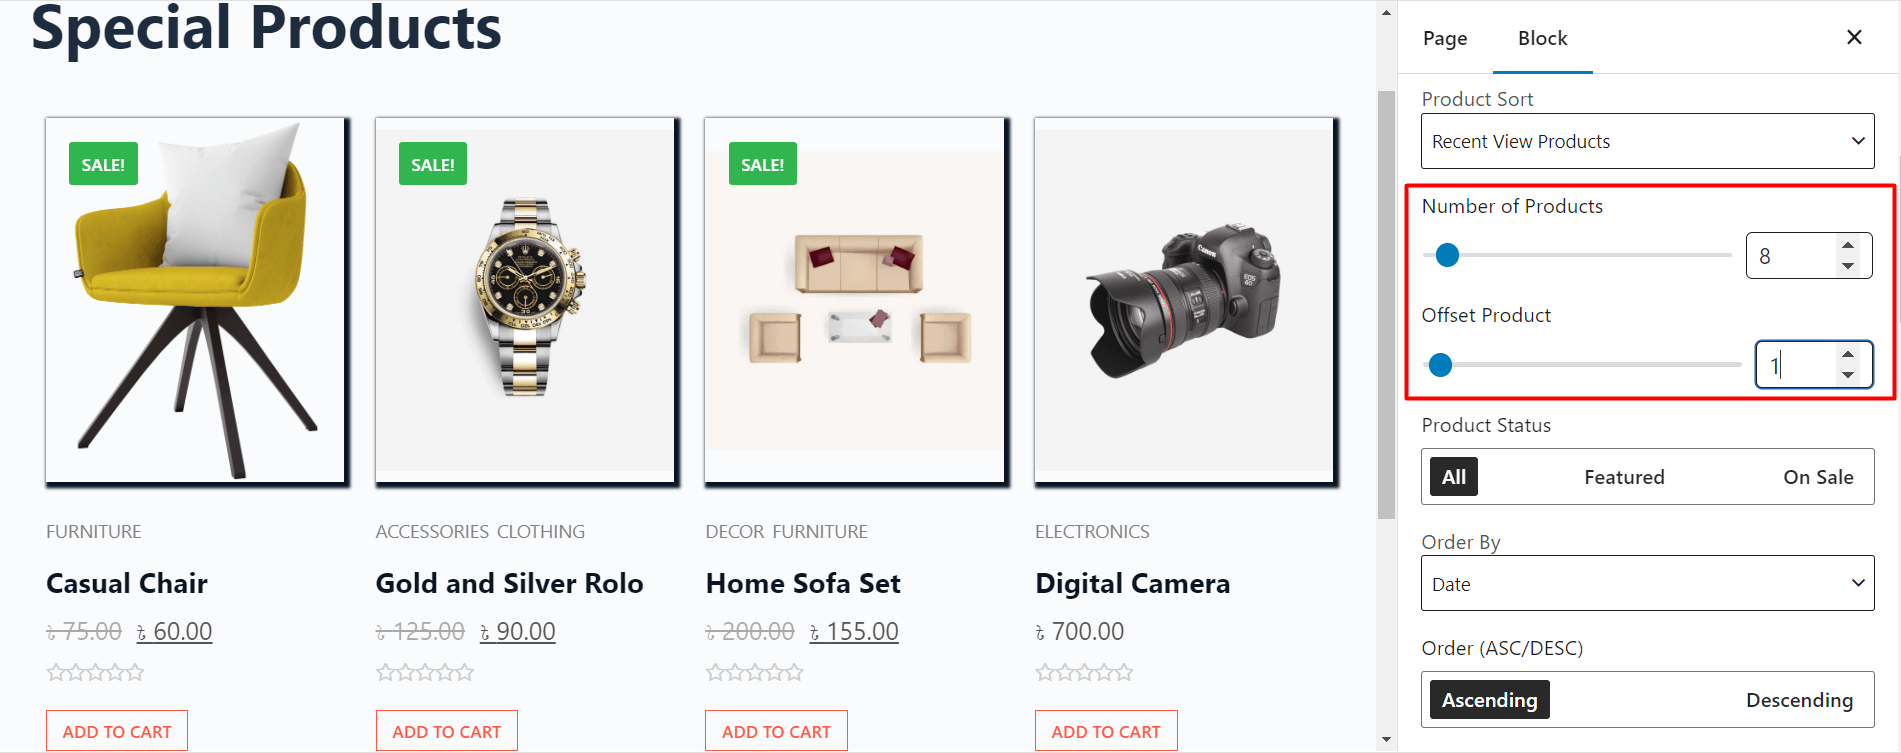
Task: Set order to Descending
Action: 1799,700
